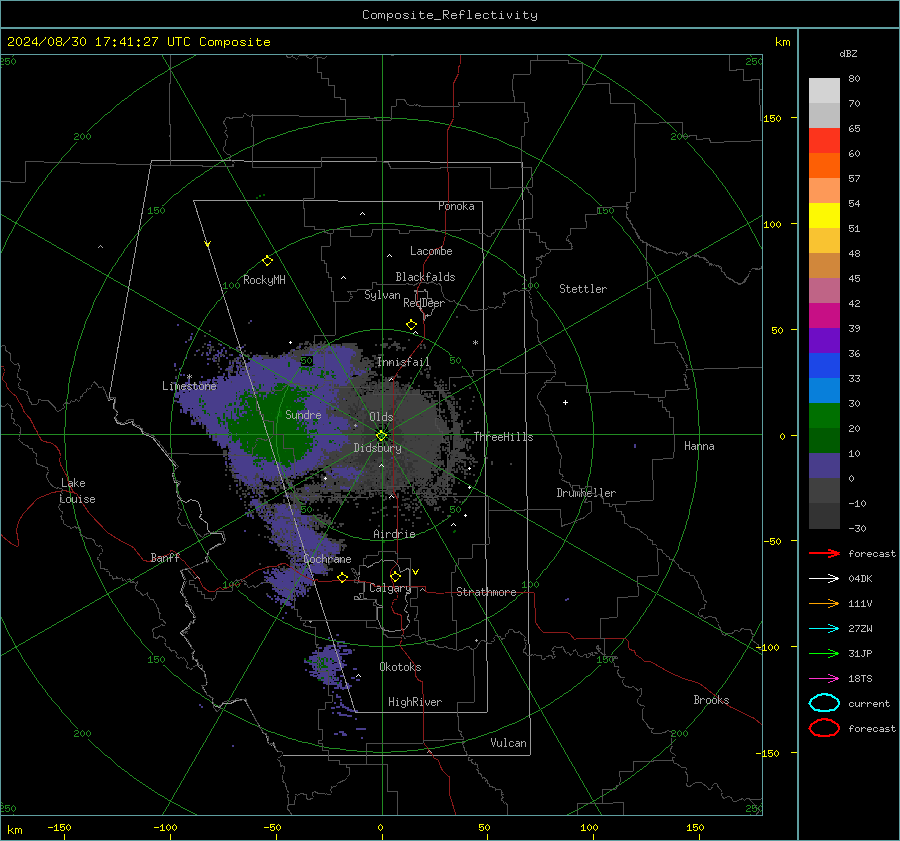
Task: Click the green 31JP arrow legend icon
Action: (824, 653)
